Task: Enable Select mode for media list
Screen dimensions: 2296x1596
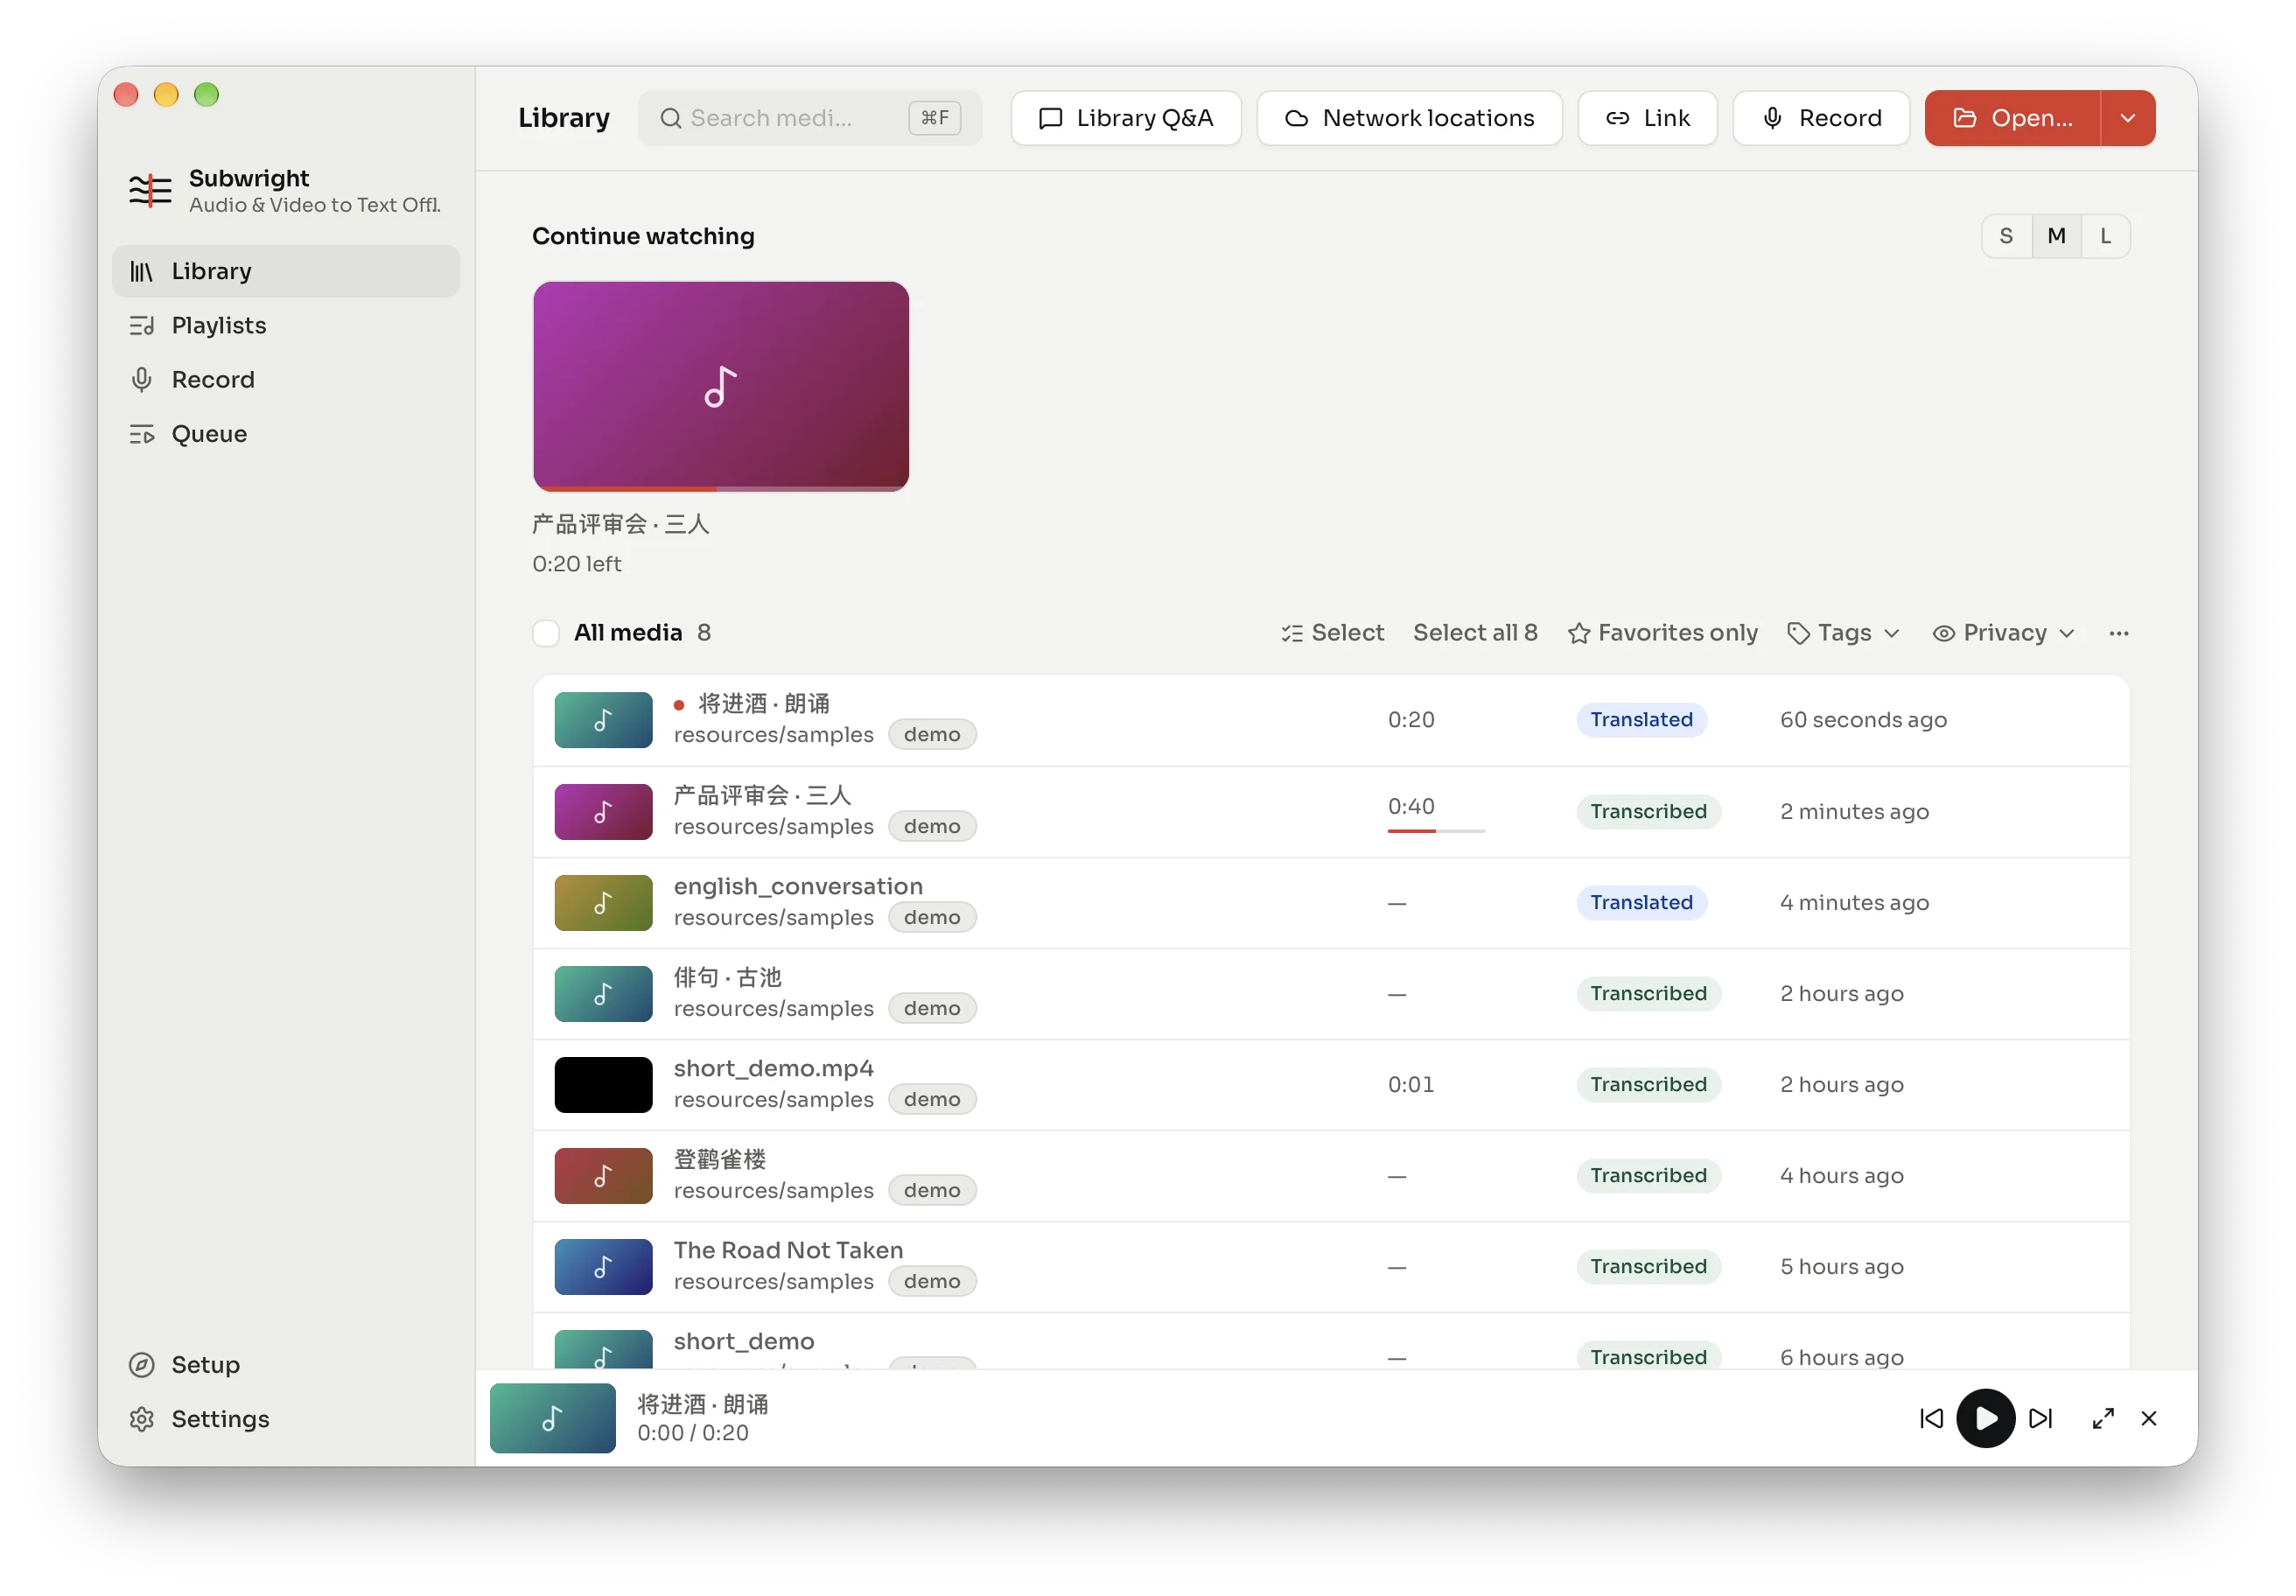Action: pyautogui.click(x=1332, y=633)
